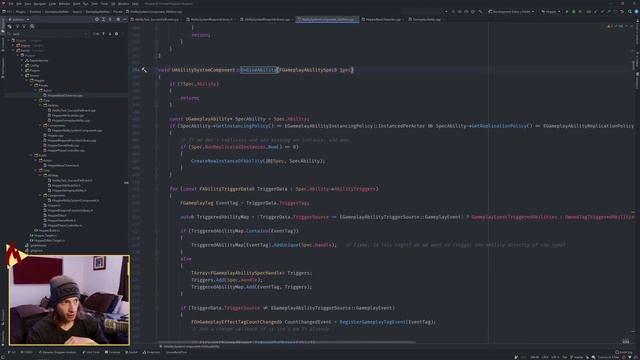Click the editor horizontal scrollbar
Image resolution: width=640 pixels, height=360 pixels.
pyautogui.click(x=287, y=342)
